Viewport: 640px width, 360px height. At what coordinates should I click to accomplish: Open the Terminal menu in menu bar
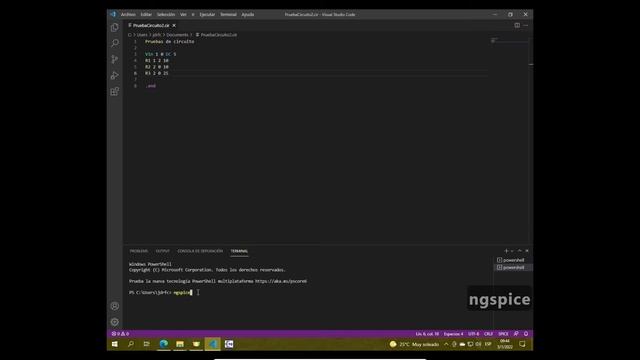click(228, 14)
